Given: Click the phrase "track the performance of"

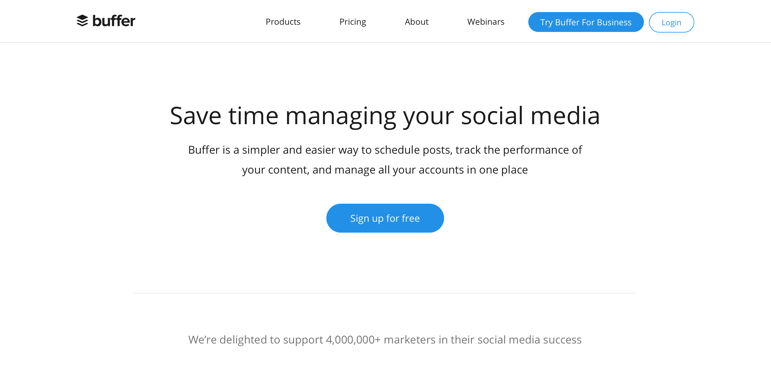Looking at the screenshot, I should click(x=519, y=150).
